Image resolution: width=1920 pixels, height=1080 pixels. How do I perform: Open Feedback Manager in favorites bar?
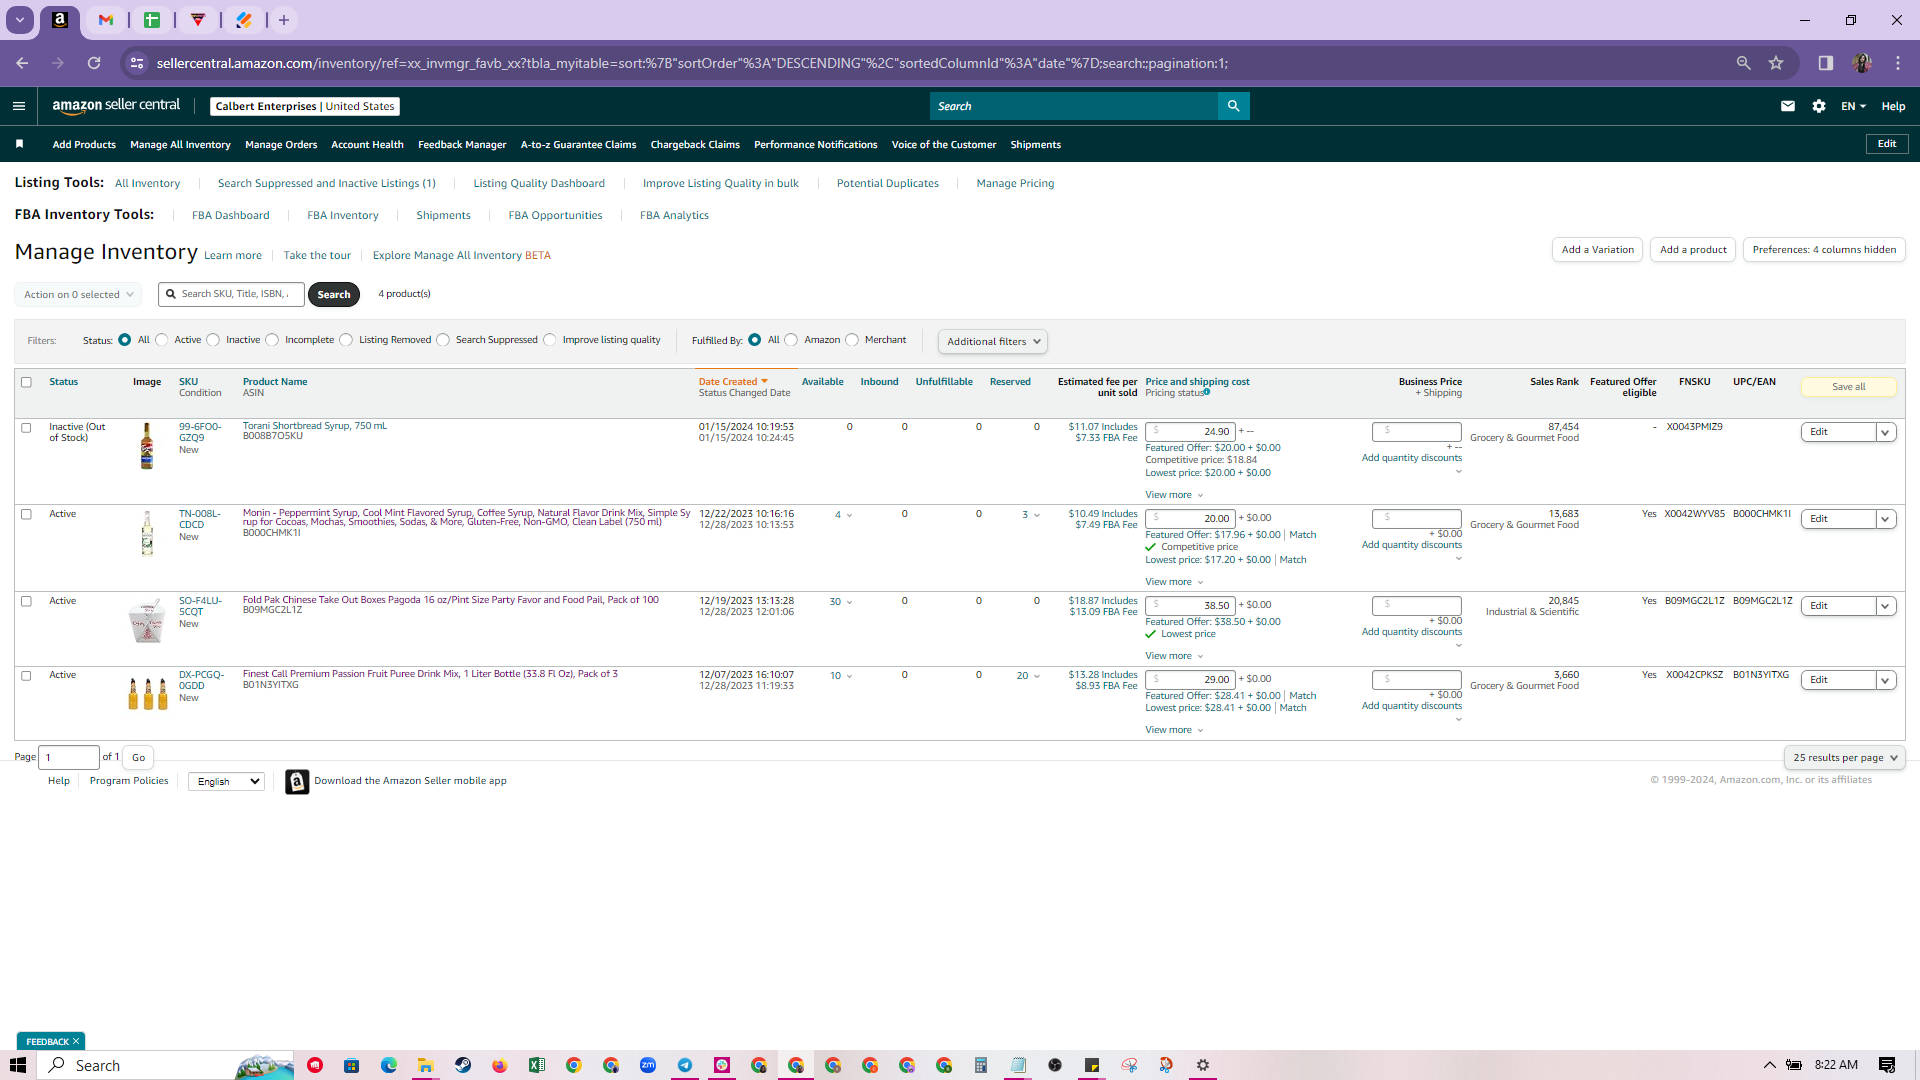(462, 145)
